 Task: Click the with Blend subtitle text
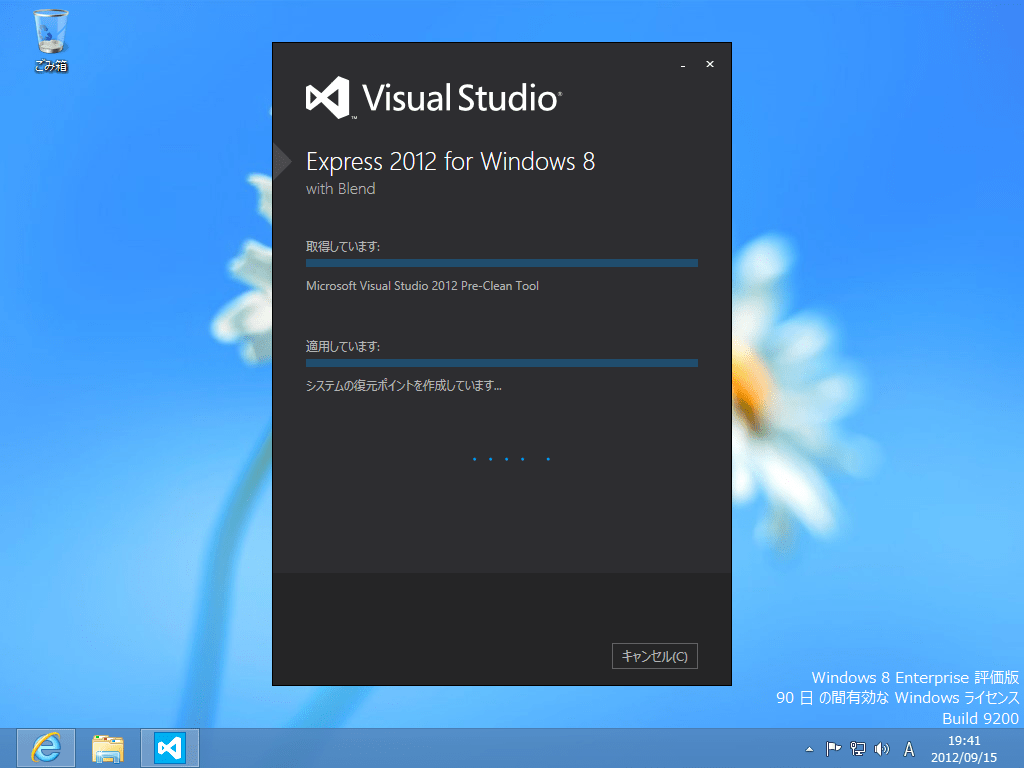tap(340, 189)
